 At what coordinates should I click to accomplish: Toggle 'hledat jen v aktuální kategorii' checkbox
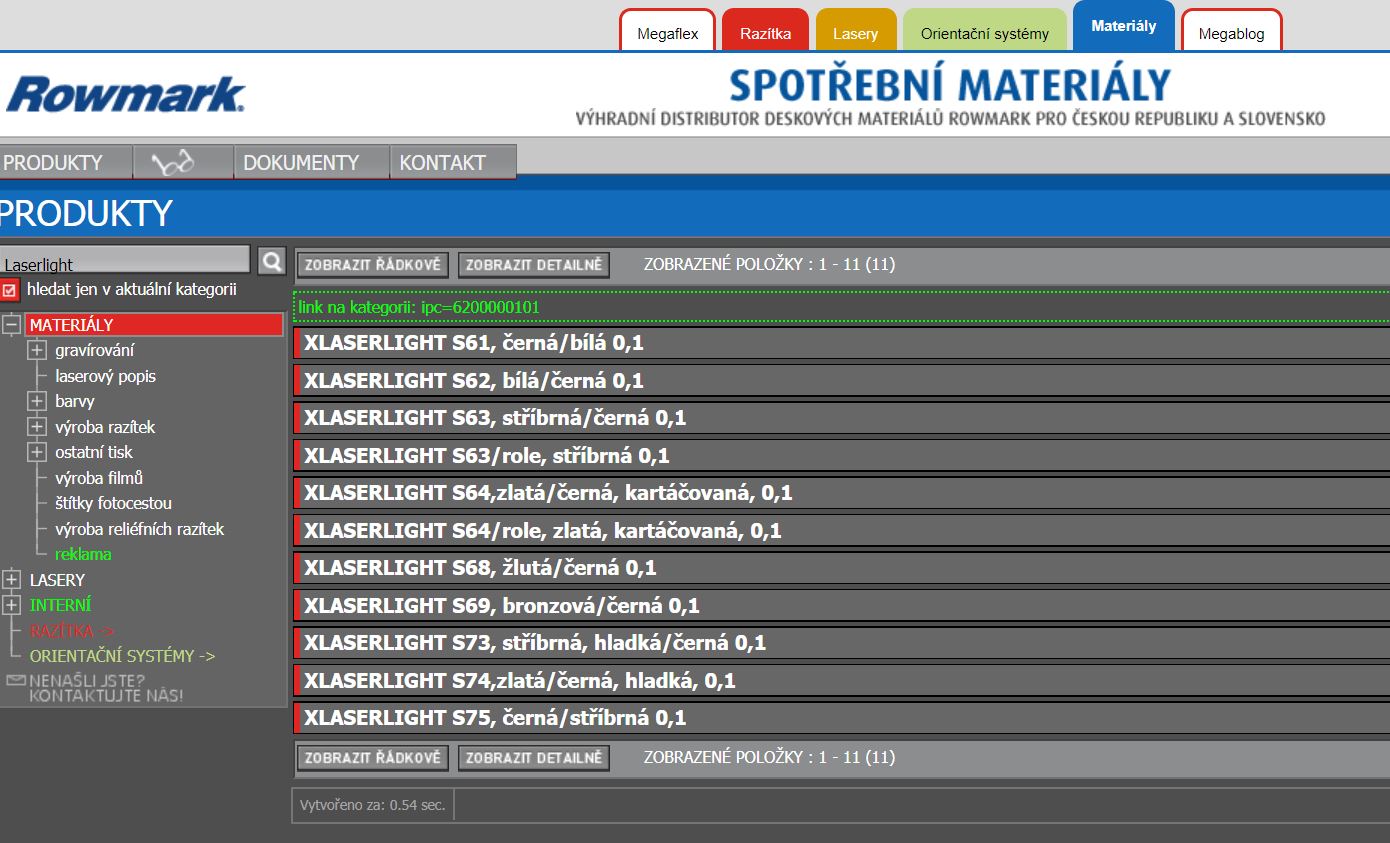click(x=10, y=290)
